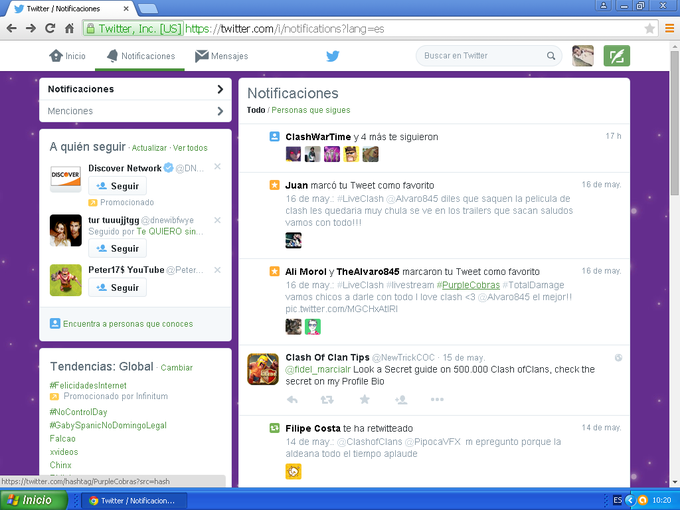Open the xvideos trend
The width and height of the screenshot is (680, 510).
tap(64, 452)
